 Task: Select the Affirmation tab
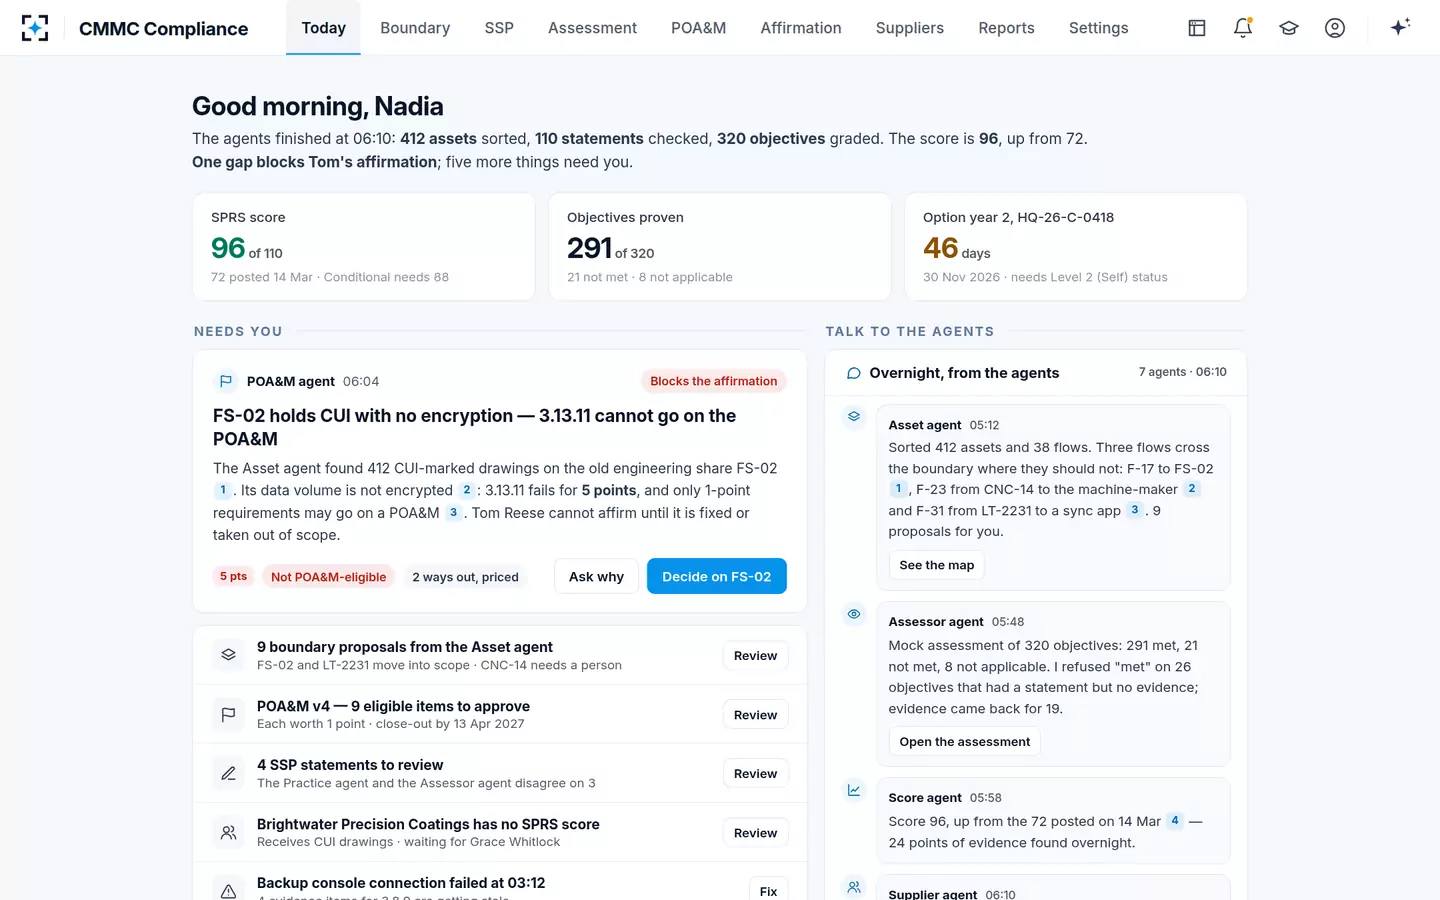coord(801,28)
